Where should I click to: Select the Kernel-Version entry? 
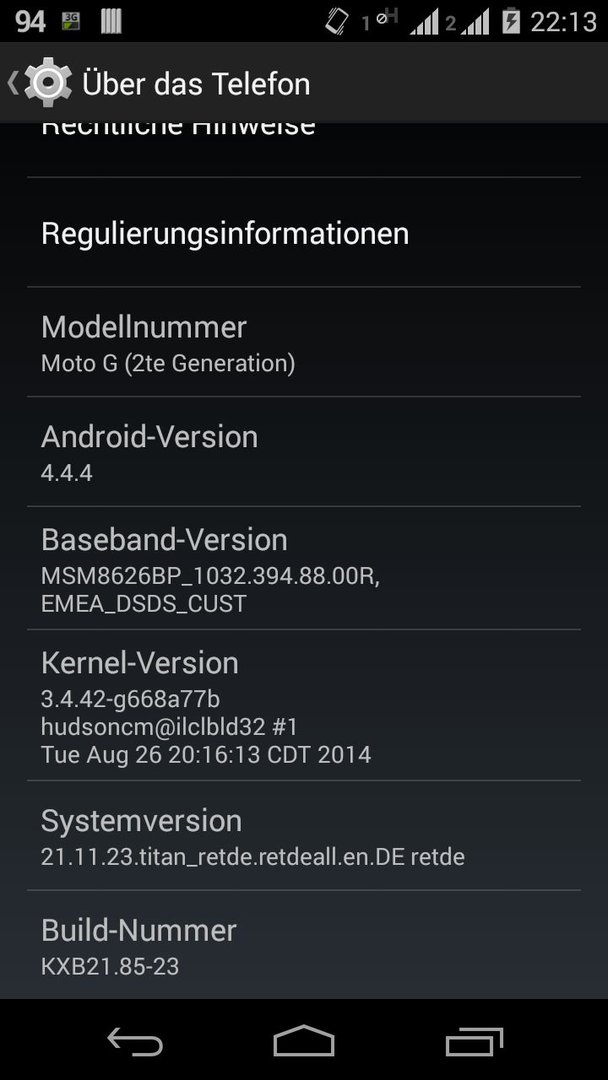304,705
